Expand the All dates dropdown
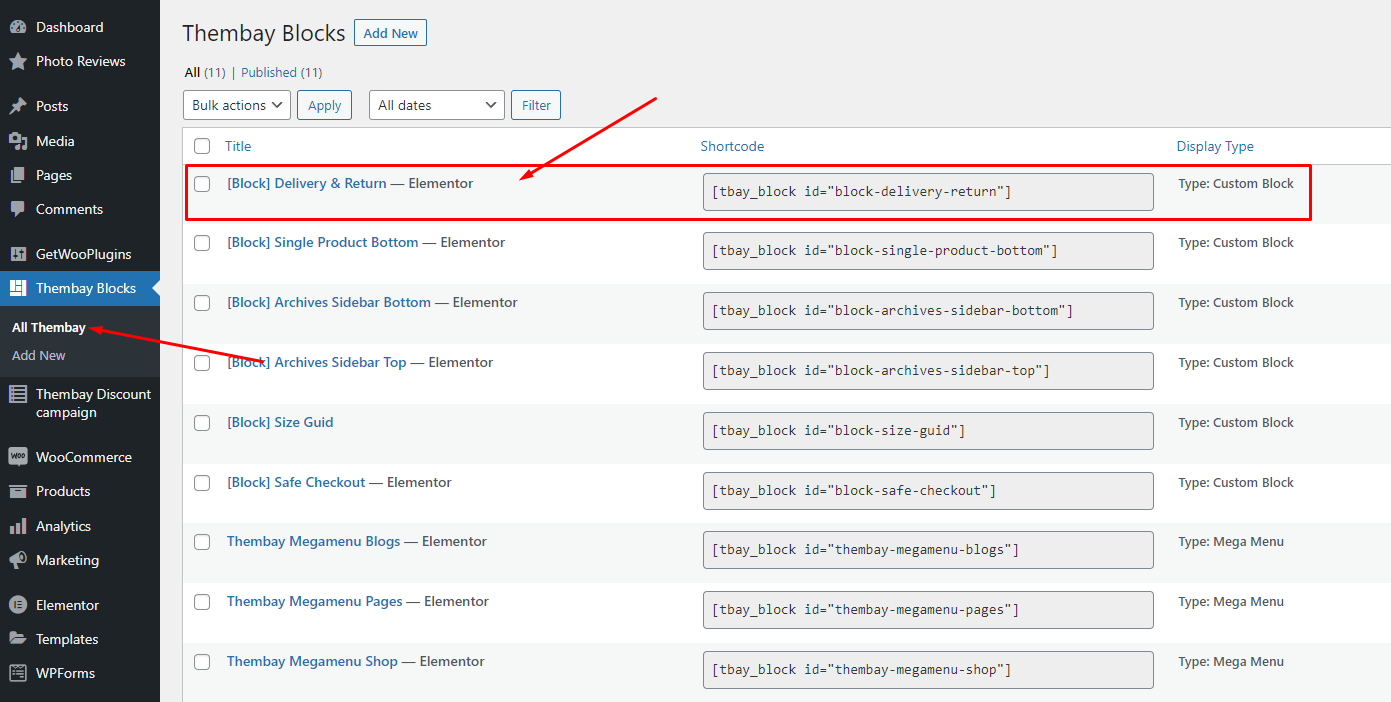 [437, 105]
